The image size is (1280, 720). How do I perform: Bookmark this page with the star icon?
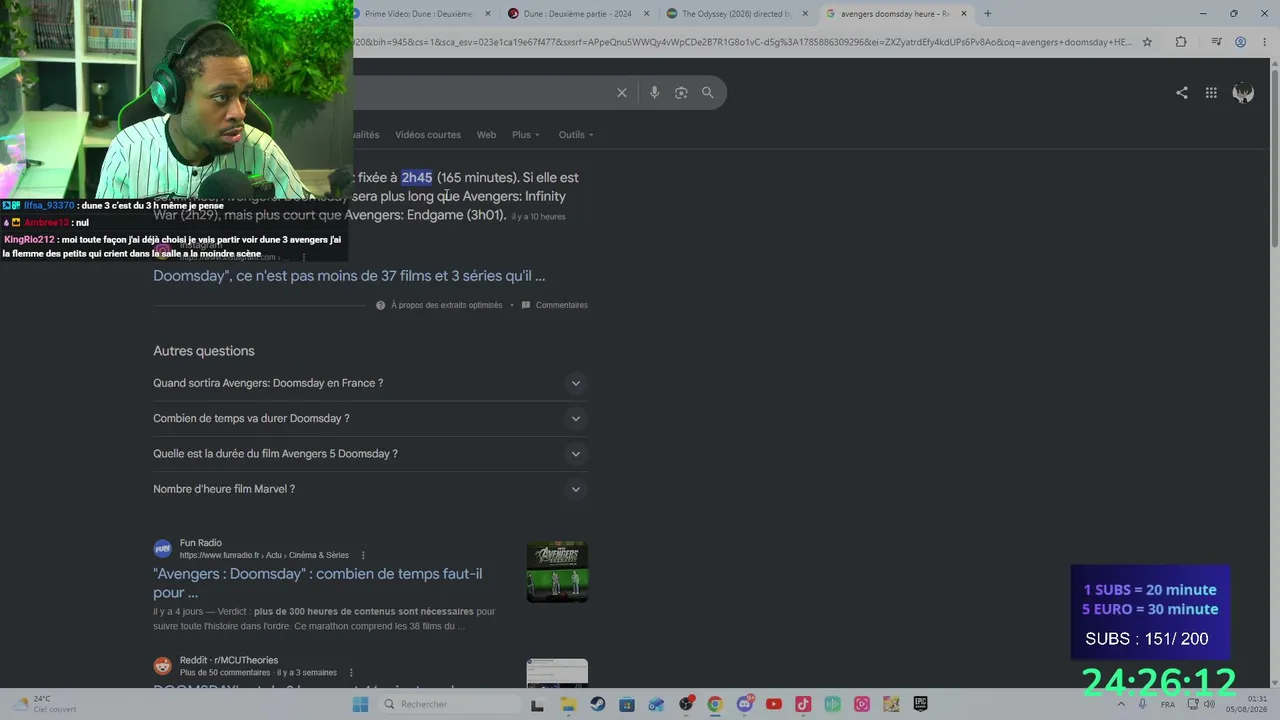pos(1147,42)
